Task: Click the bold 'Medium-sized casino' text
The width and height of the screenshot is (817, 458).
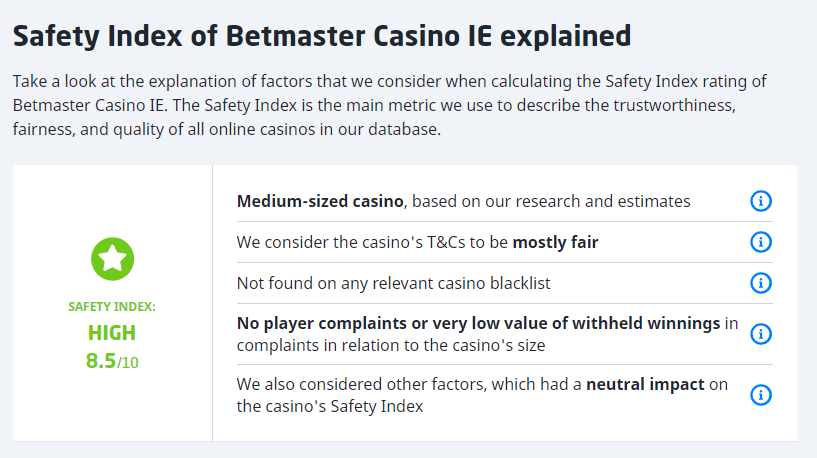Action: point(320,201)
